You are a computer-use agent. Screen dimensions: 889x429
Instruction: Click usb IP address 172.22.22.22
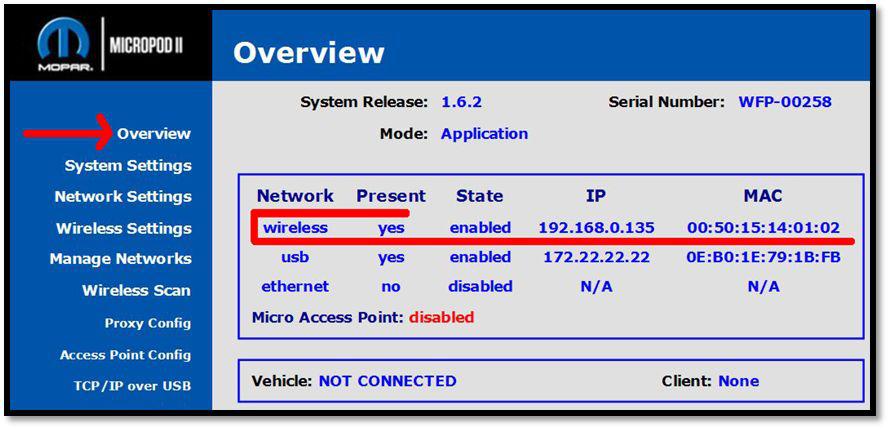click(596, 258)
